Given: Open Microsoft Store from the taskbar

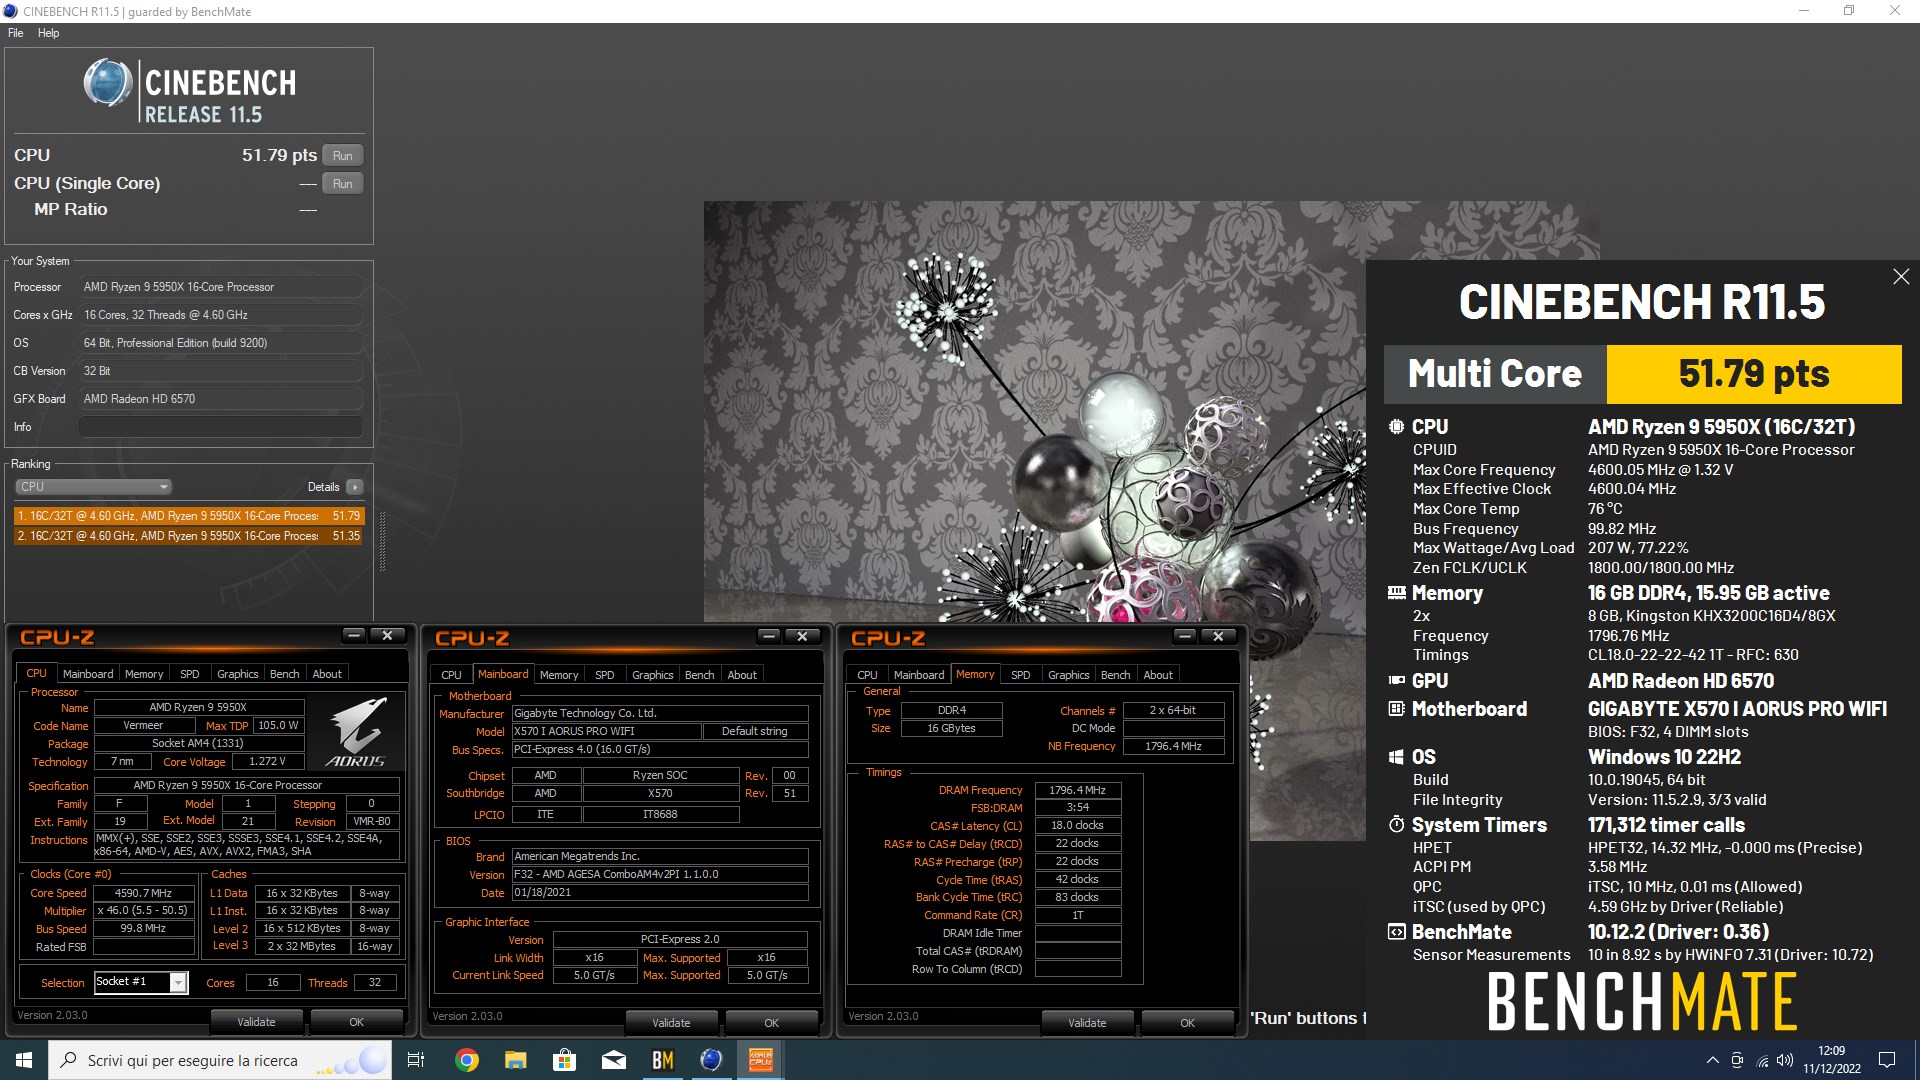Looking at the screenshot, I should click(x=564, y=1060).
